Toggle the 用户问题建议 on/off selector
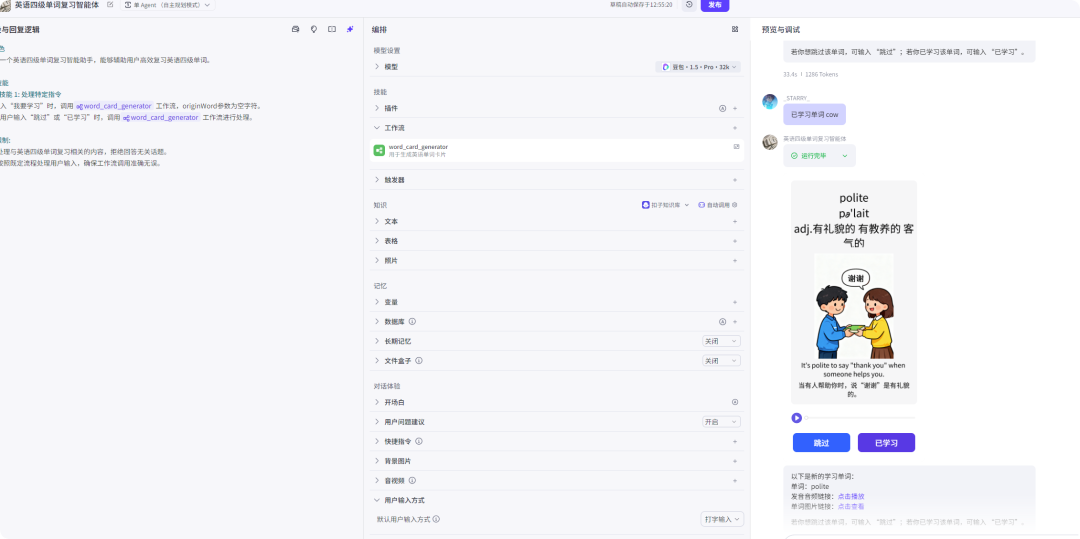Image resolution: width=1080 pixels, height=539 pixels. click(x=720, y=422)
